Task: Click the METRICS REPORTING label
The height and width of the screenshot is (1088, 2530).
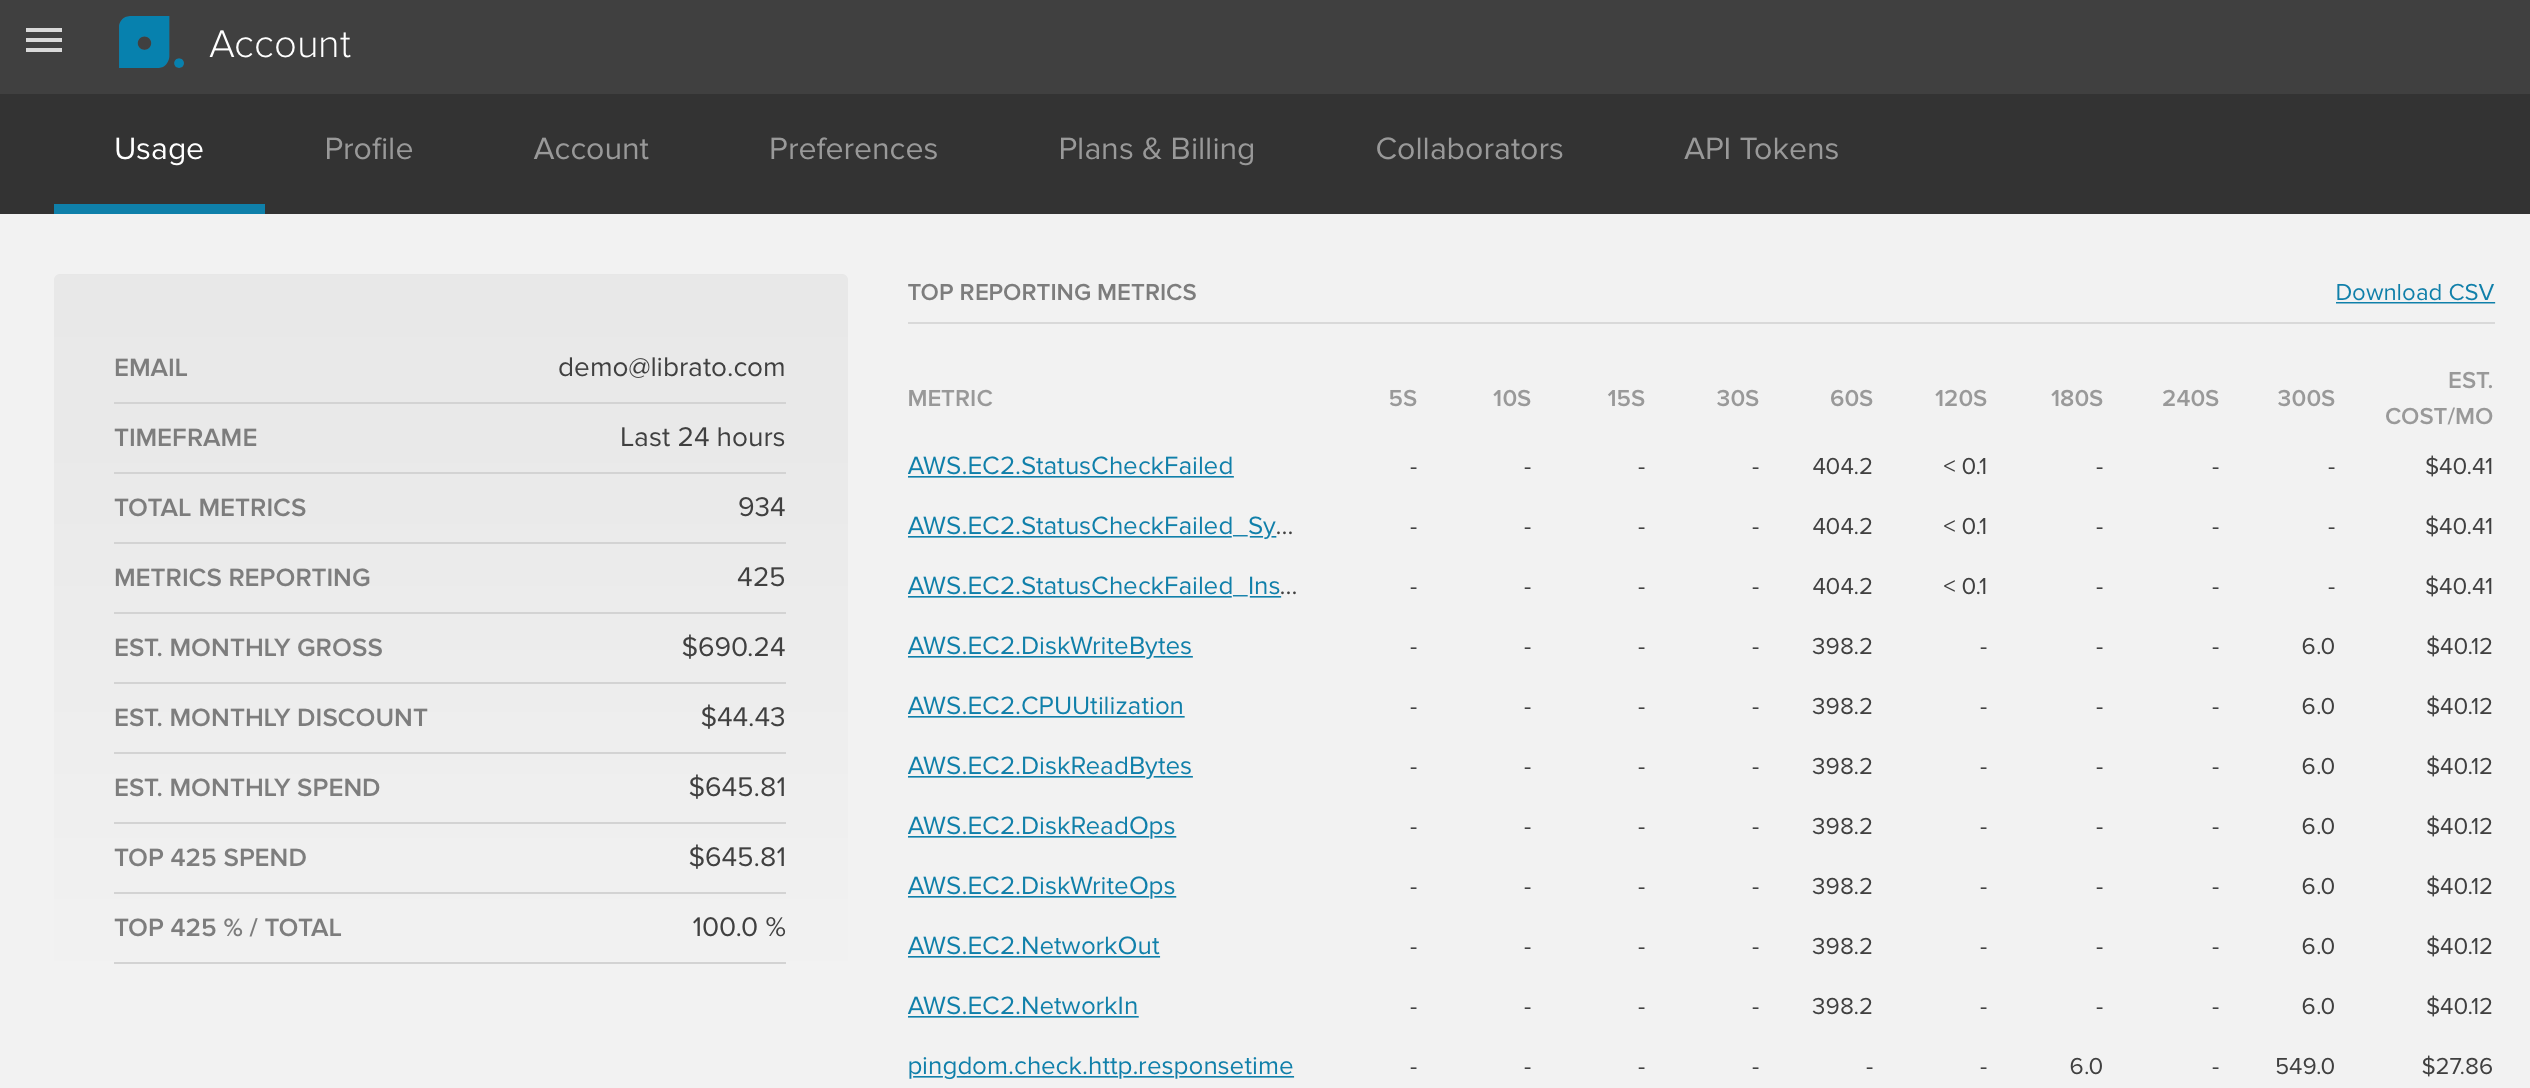Action: pyautogui.click(x=242, y=578)
